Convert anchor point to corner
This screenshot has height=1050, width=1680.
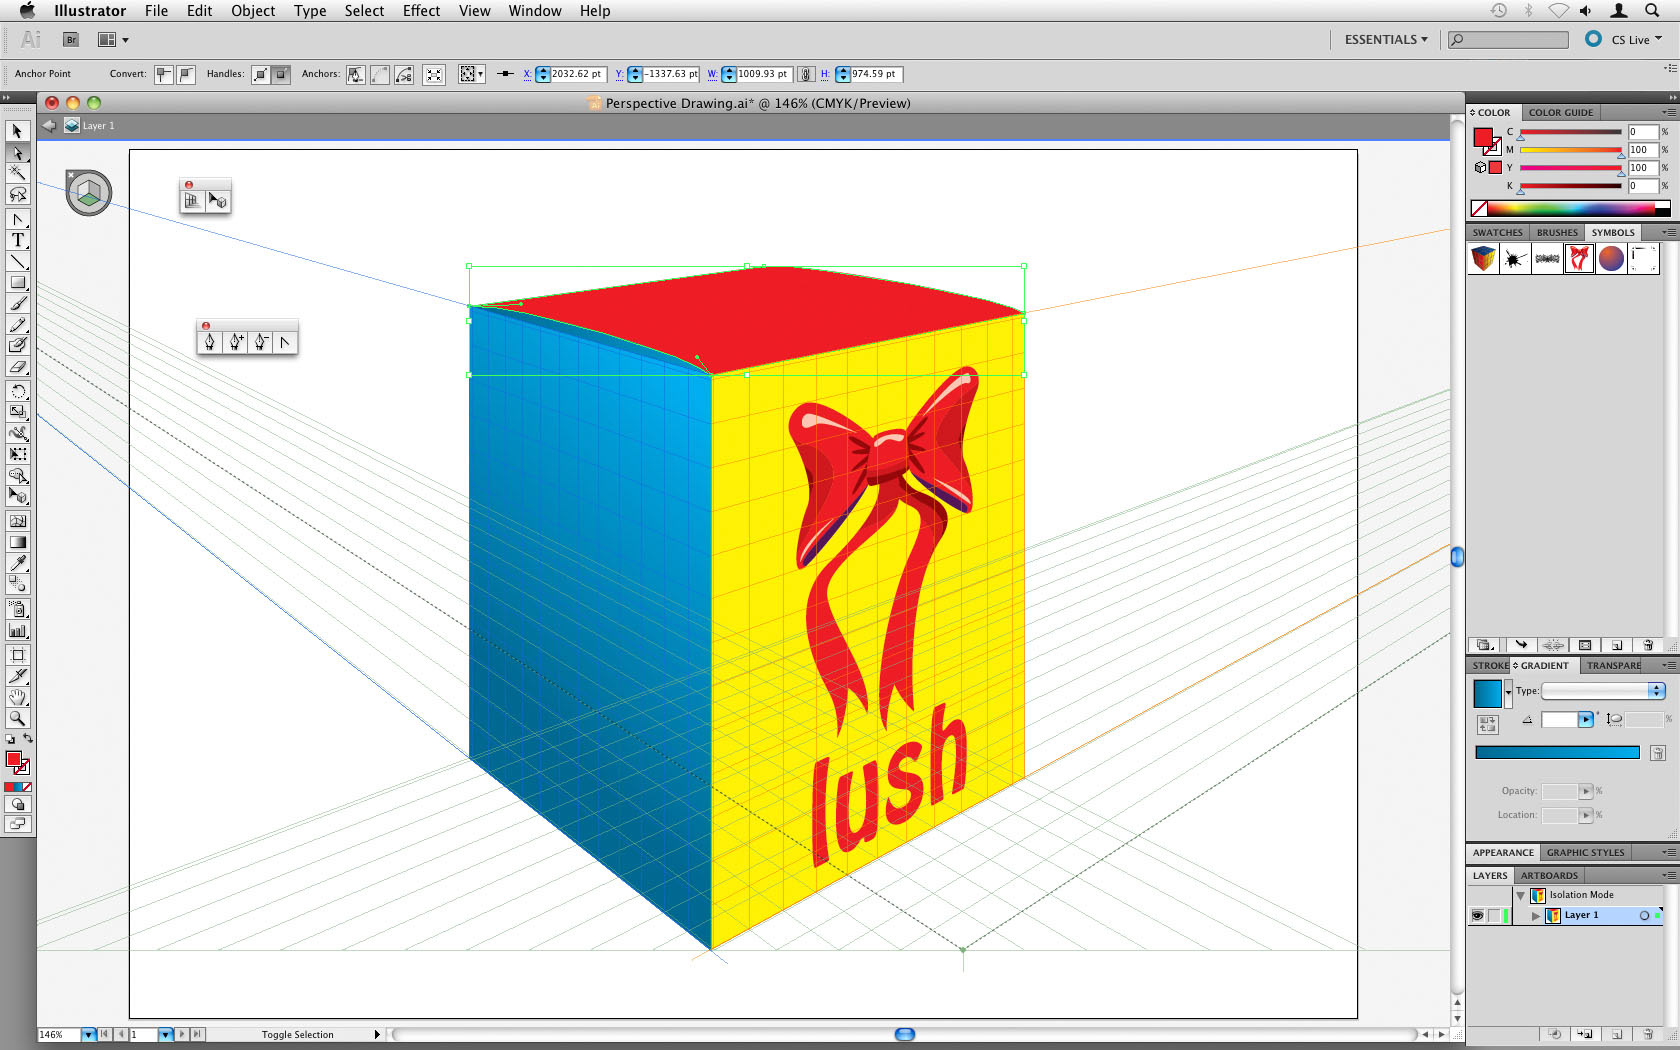pyautogui.click(x=164, y=74)
